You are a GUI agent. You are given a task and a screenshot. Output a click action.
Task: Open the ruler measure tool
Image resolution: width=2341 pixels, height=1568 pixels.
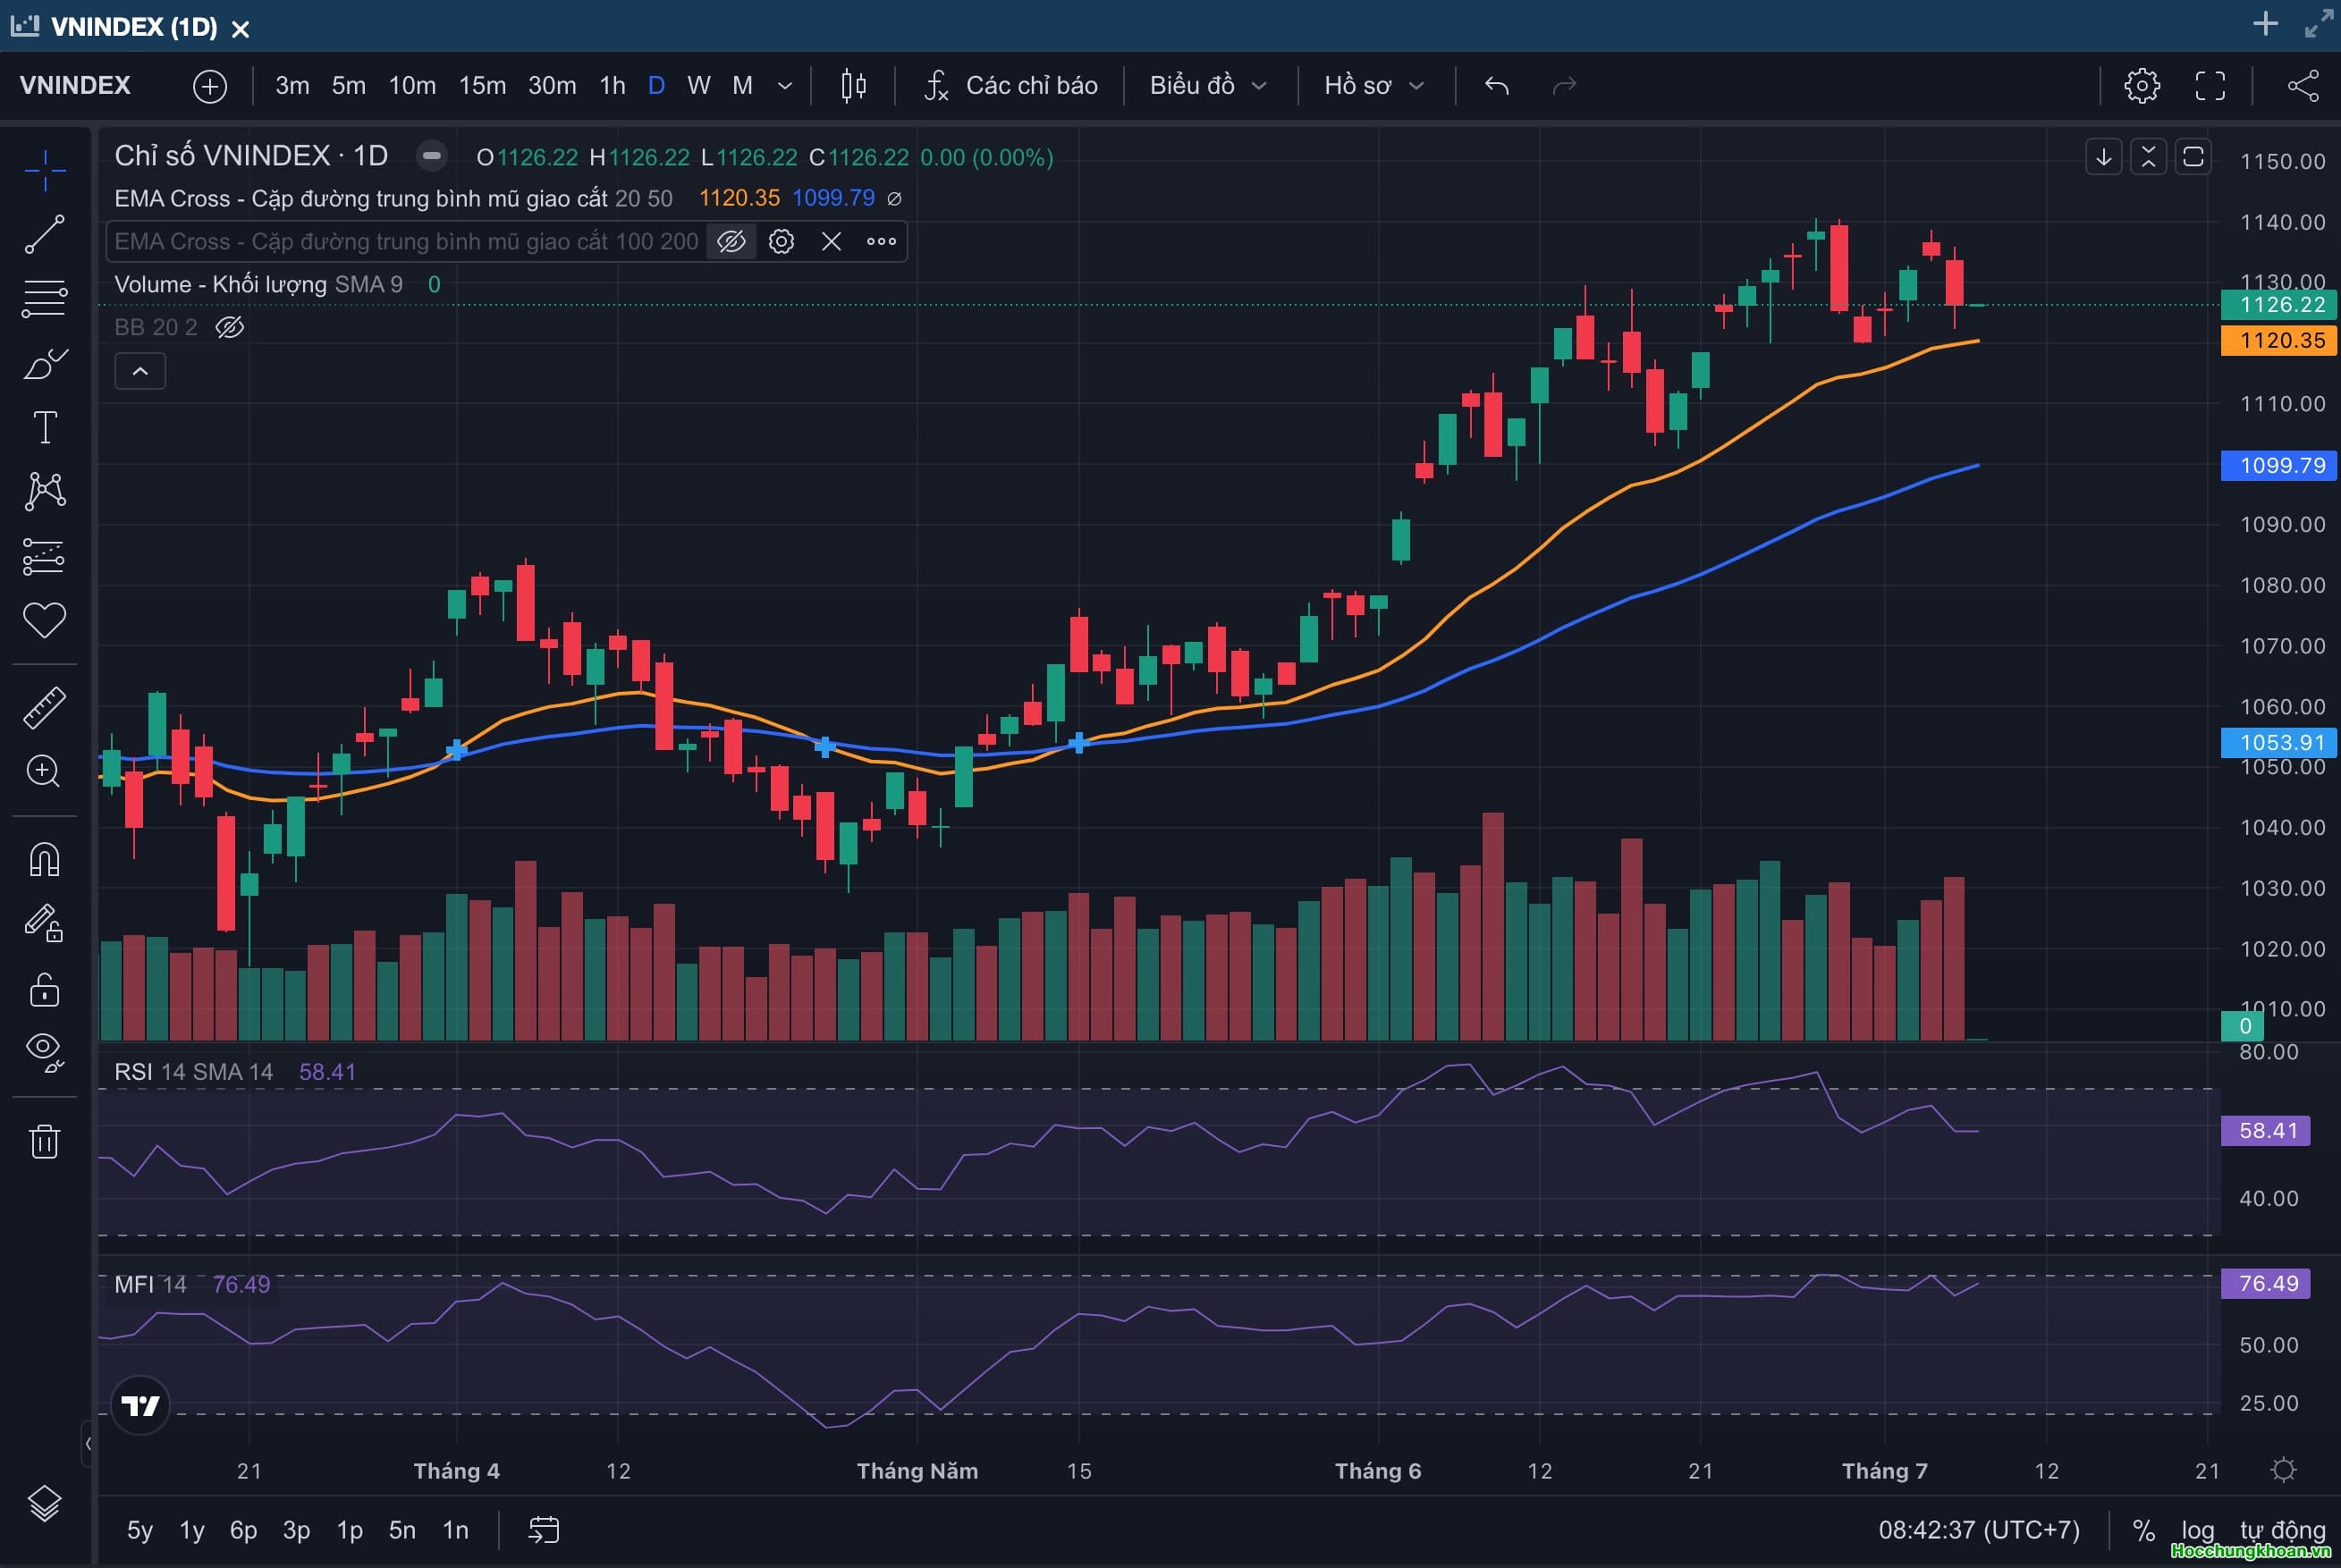(44, 707)
